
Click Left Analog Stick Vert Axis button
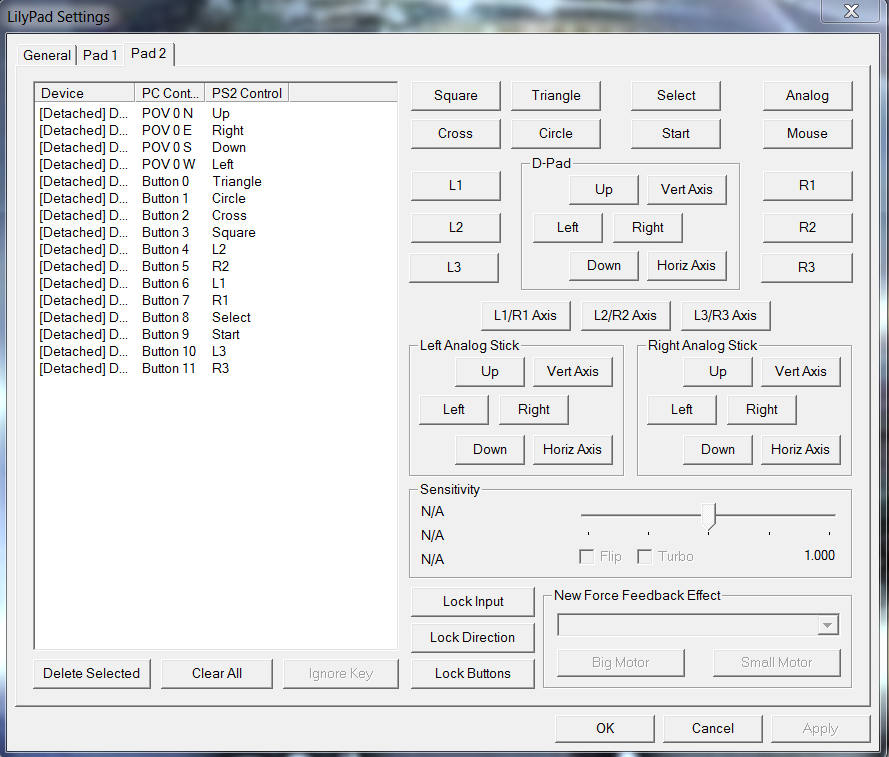pyautogui.click(x=573, y=371)
